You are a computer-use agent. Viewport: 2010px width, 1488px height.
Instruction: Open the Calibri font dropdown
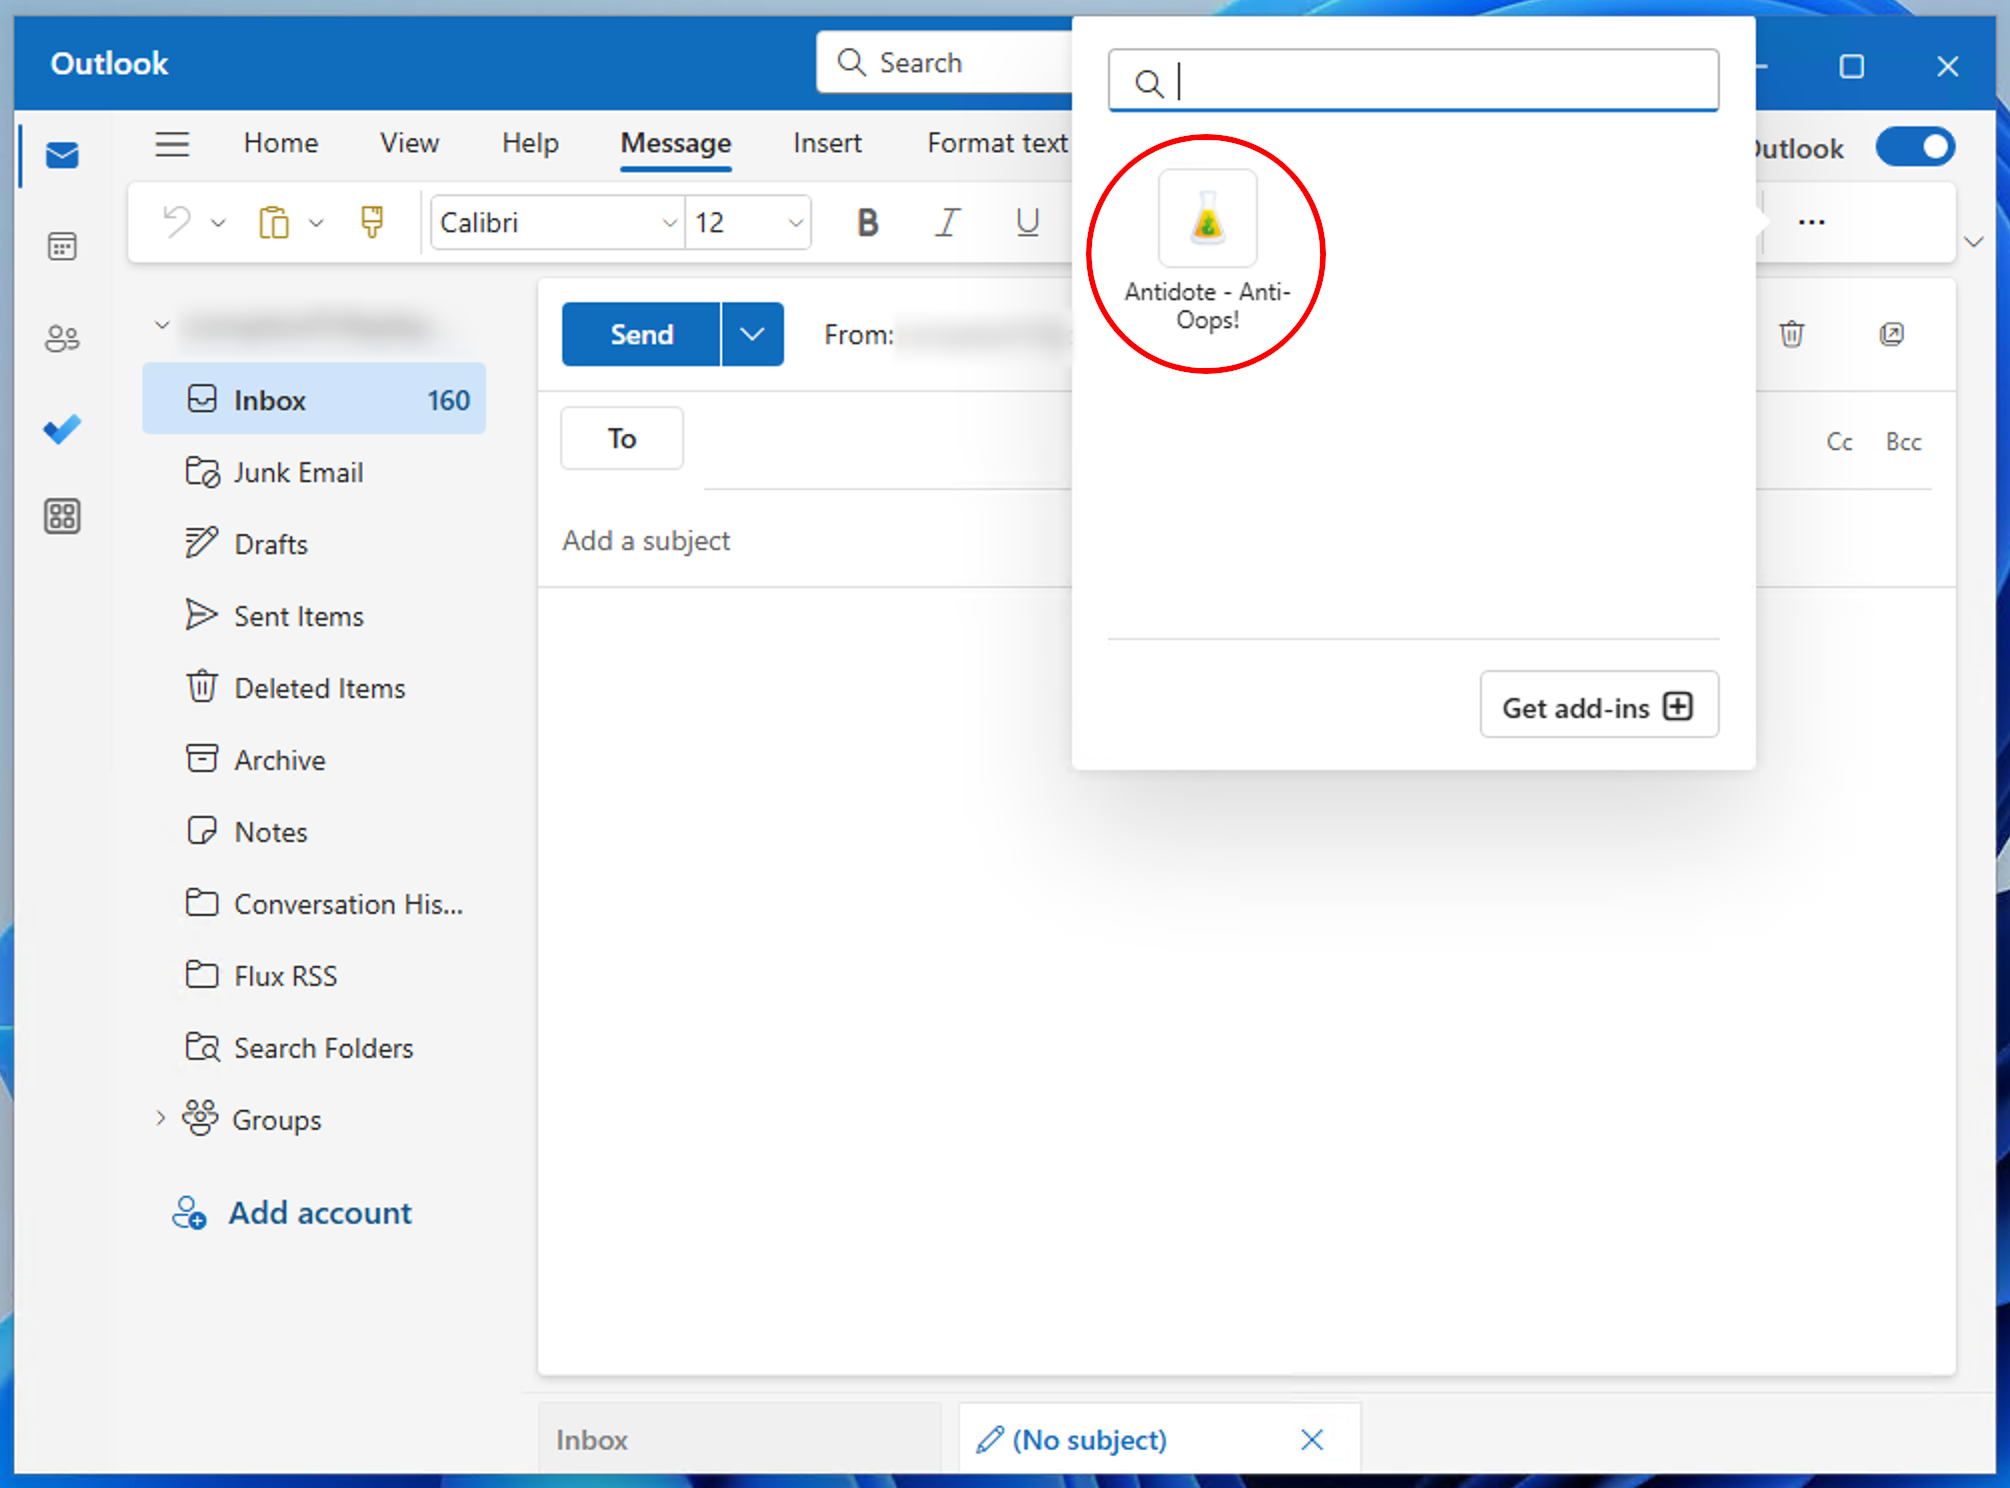(x=669, y=222)
